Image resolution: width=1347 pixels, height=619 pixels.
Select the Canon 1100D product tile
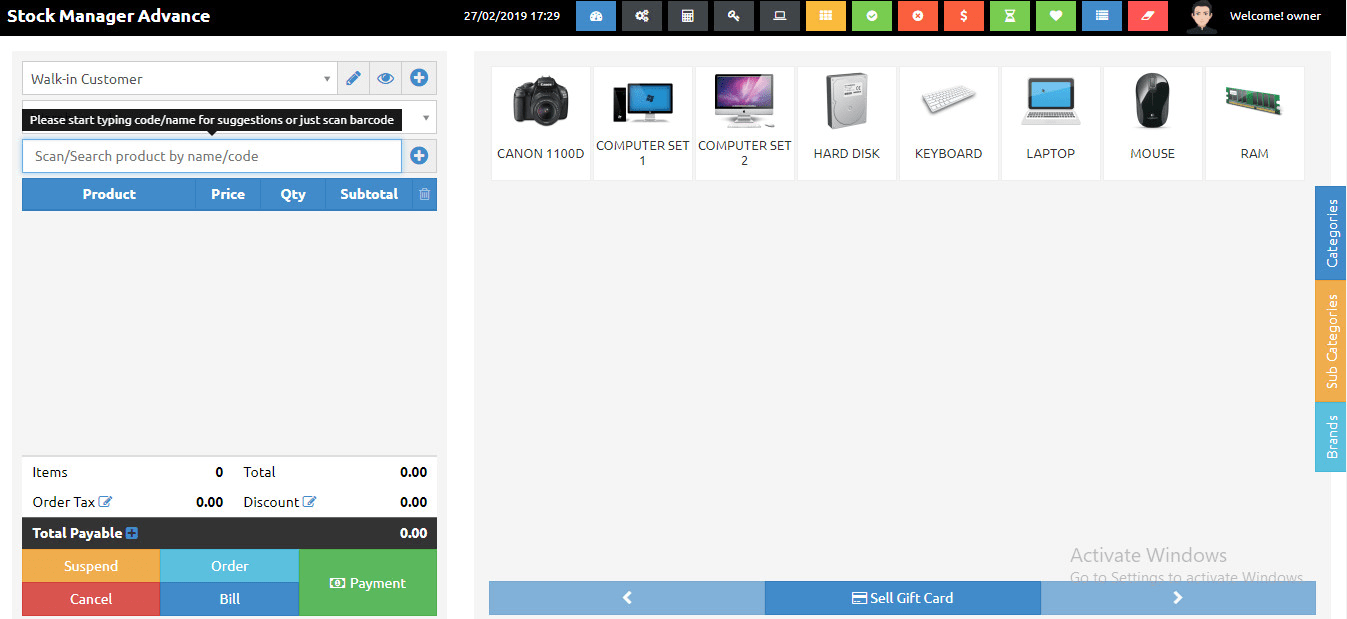541,123
